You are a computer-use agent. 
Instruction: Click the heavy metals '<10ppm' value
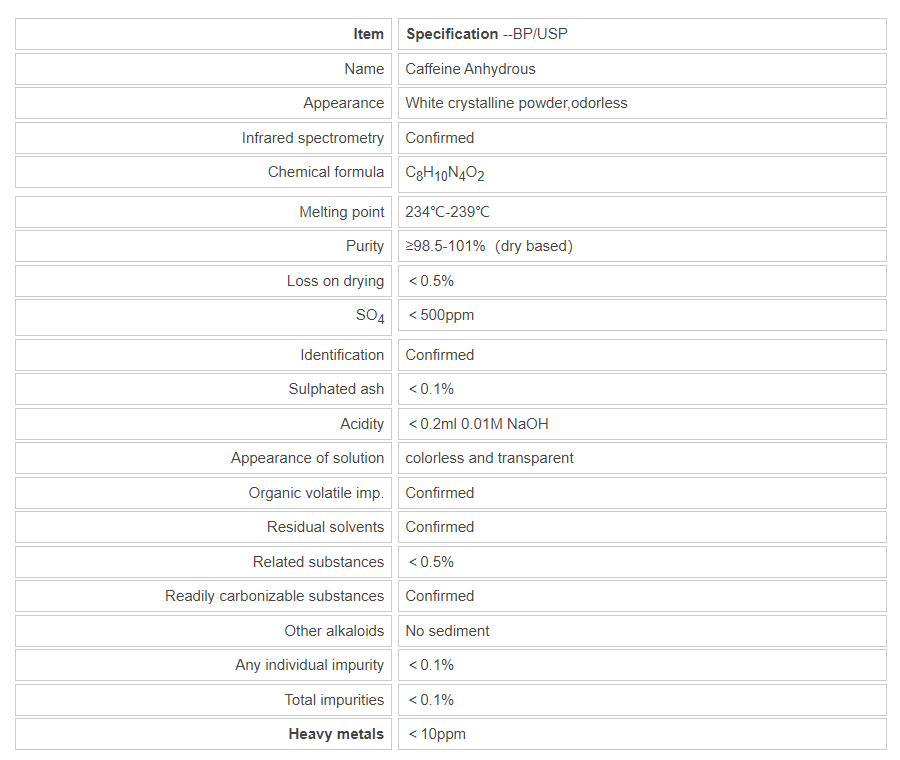pos(437,734)
